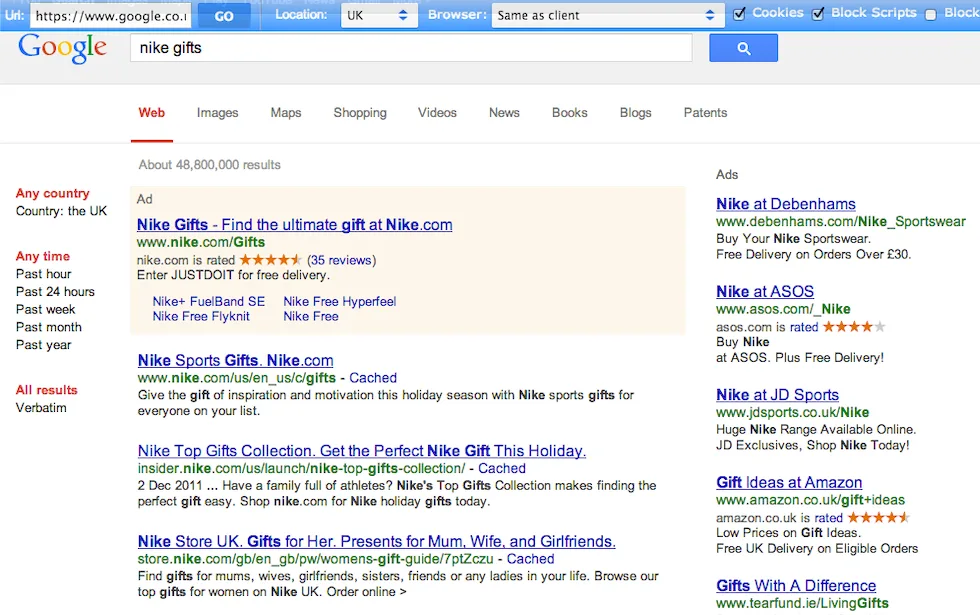The height and width of the screenshot is (615, 980).
Task: Open the Location dropdown showing UK
Action: 378,16
